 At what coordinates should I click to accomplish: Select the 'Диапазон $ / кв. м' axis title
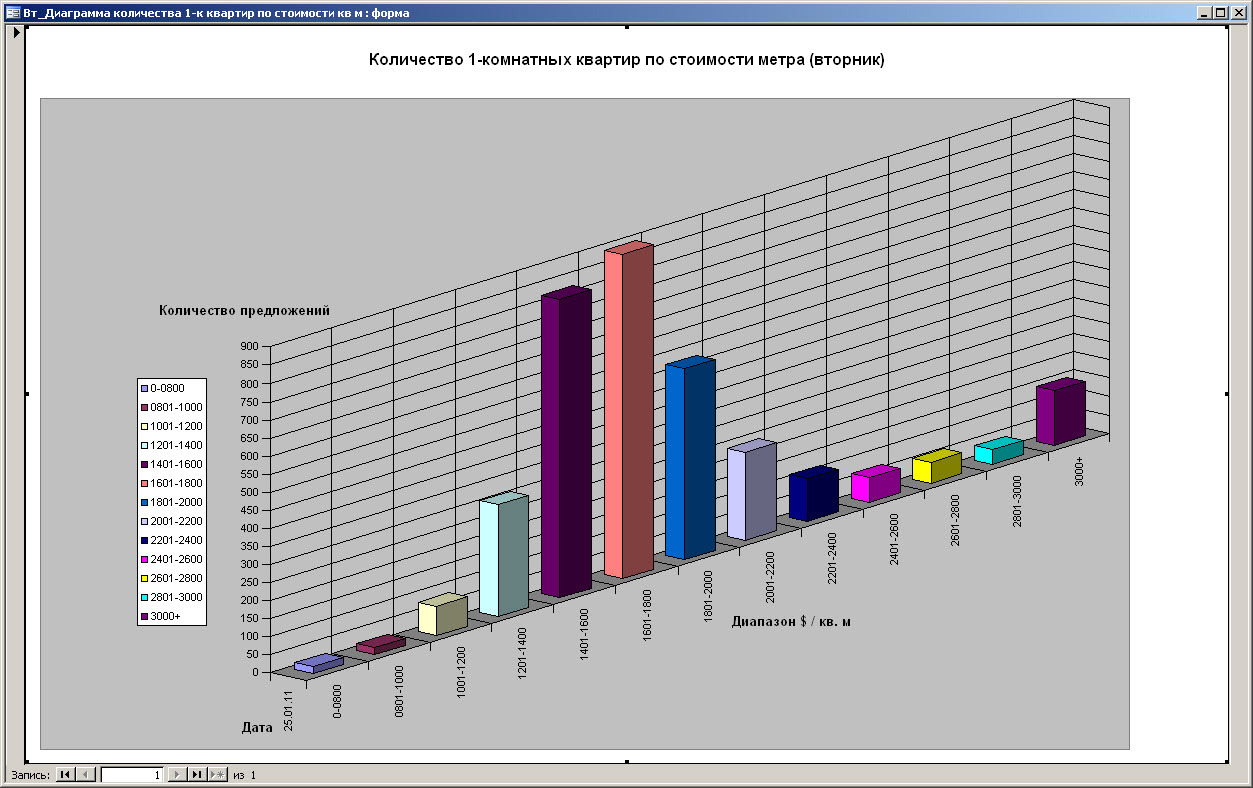[x=790, y=621]
